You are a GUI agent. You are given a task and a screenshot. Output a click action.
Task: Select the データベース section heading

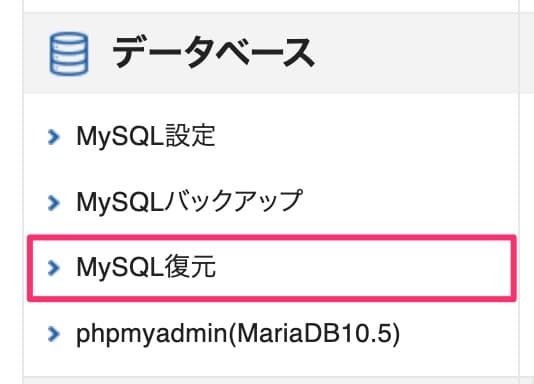(x=214, y=53)
